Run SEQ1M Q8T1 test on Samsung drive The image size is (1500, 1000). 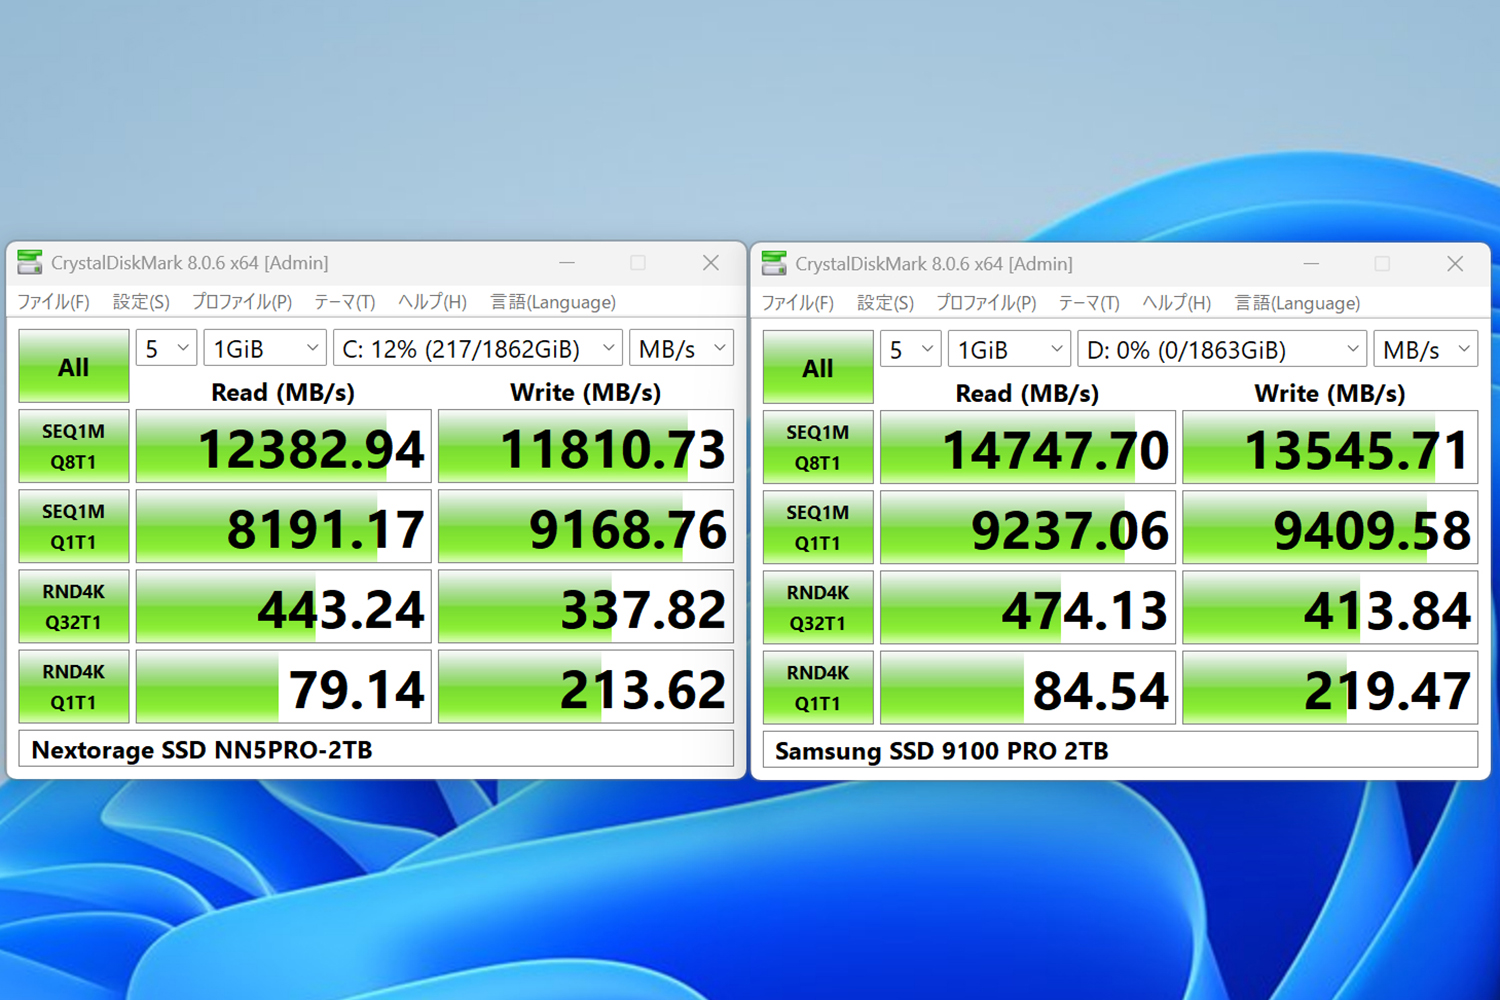point(818,447)
